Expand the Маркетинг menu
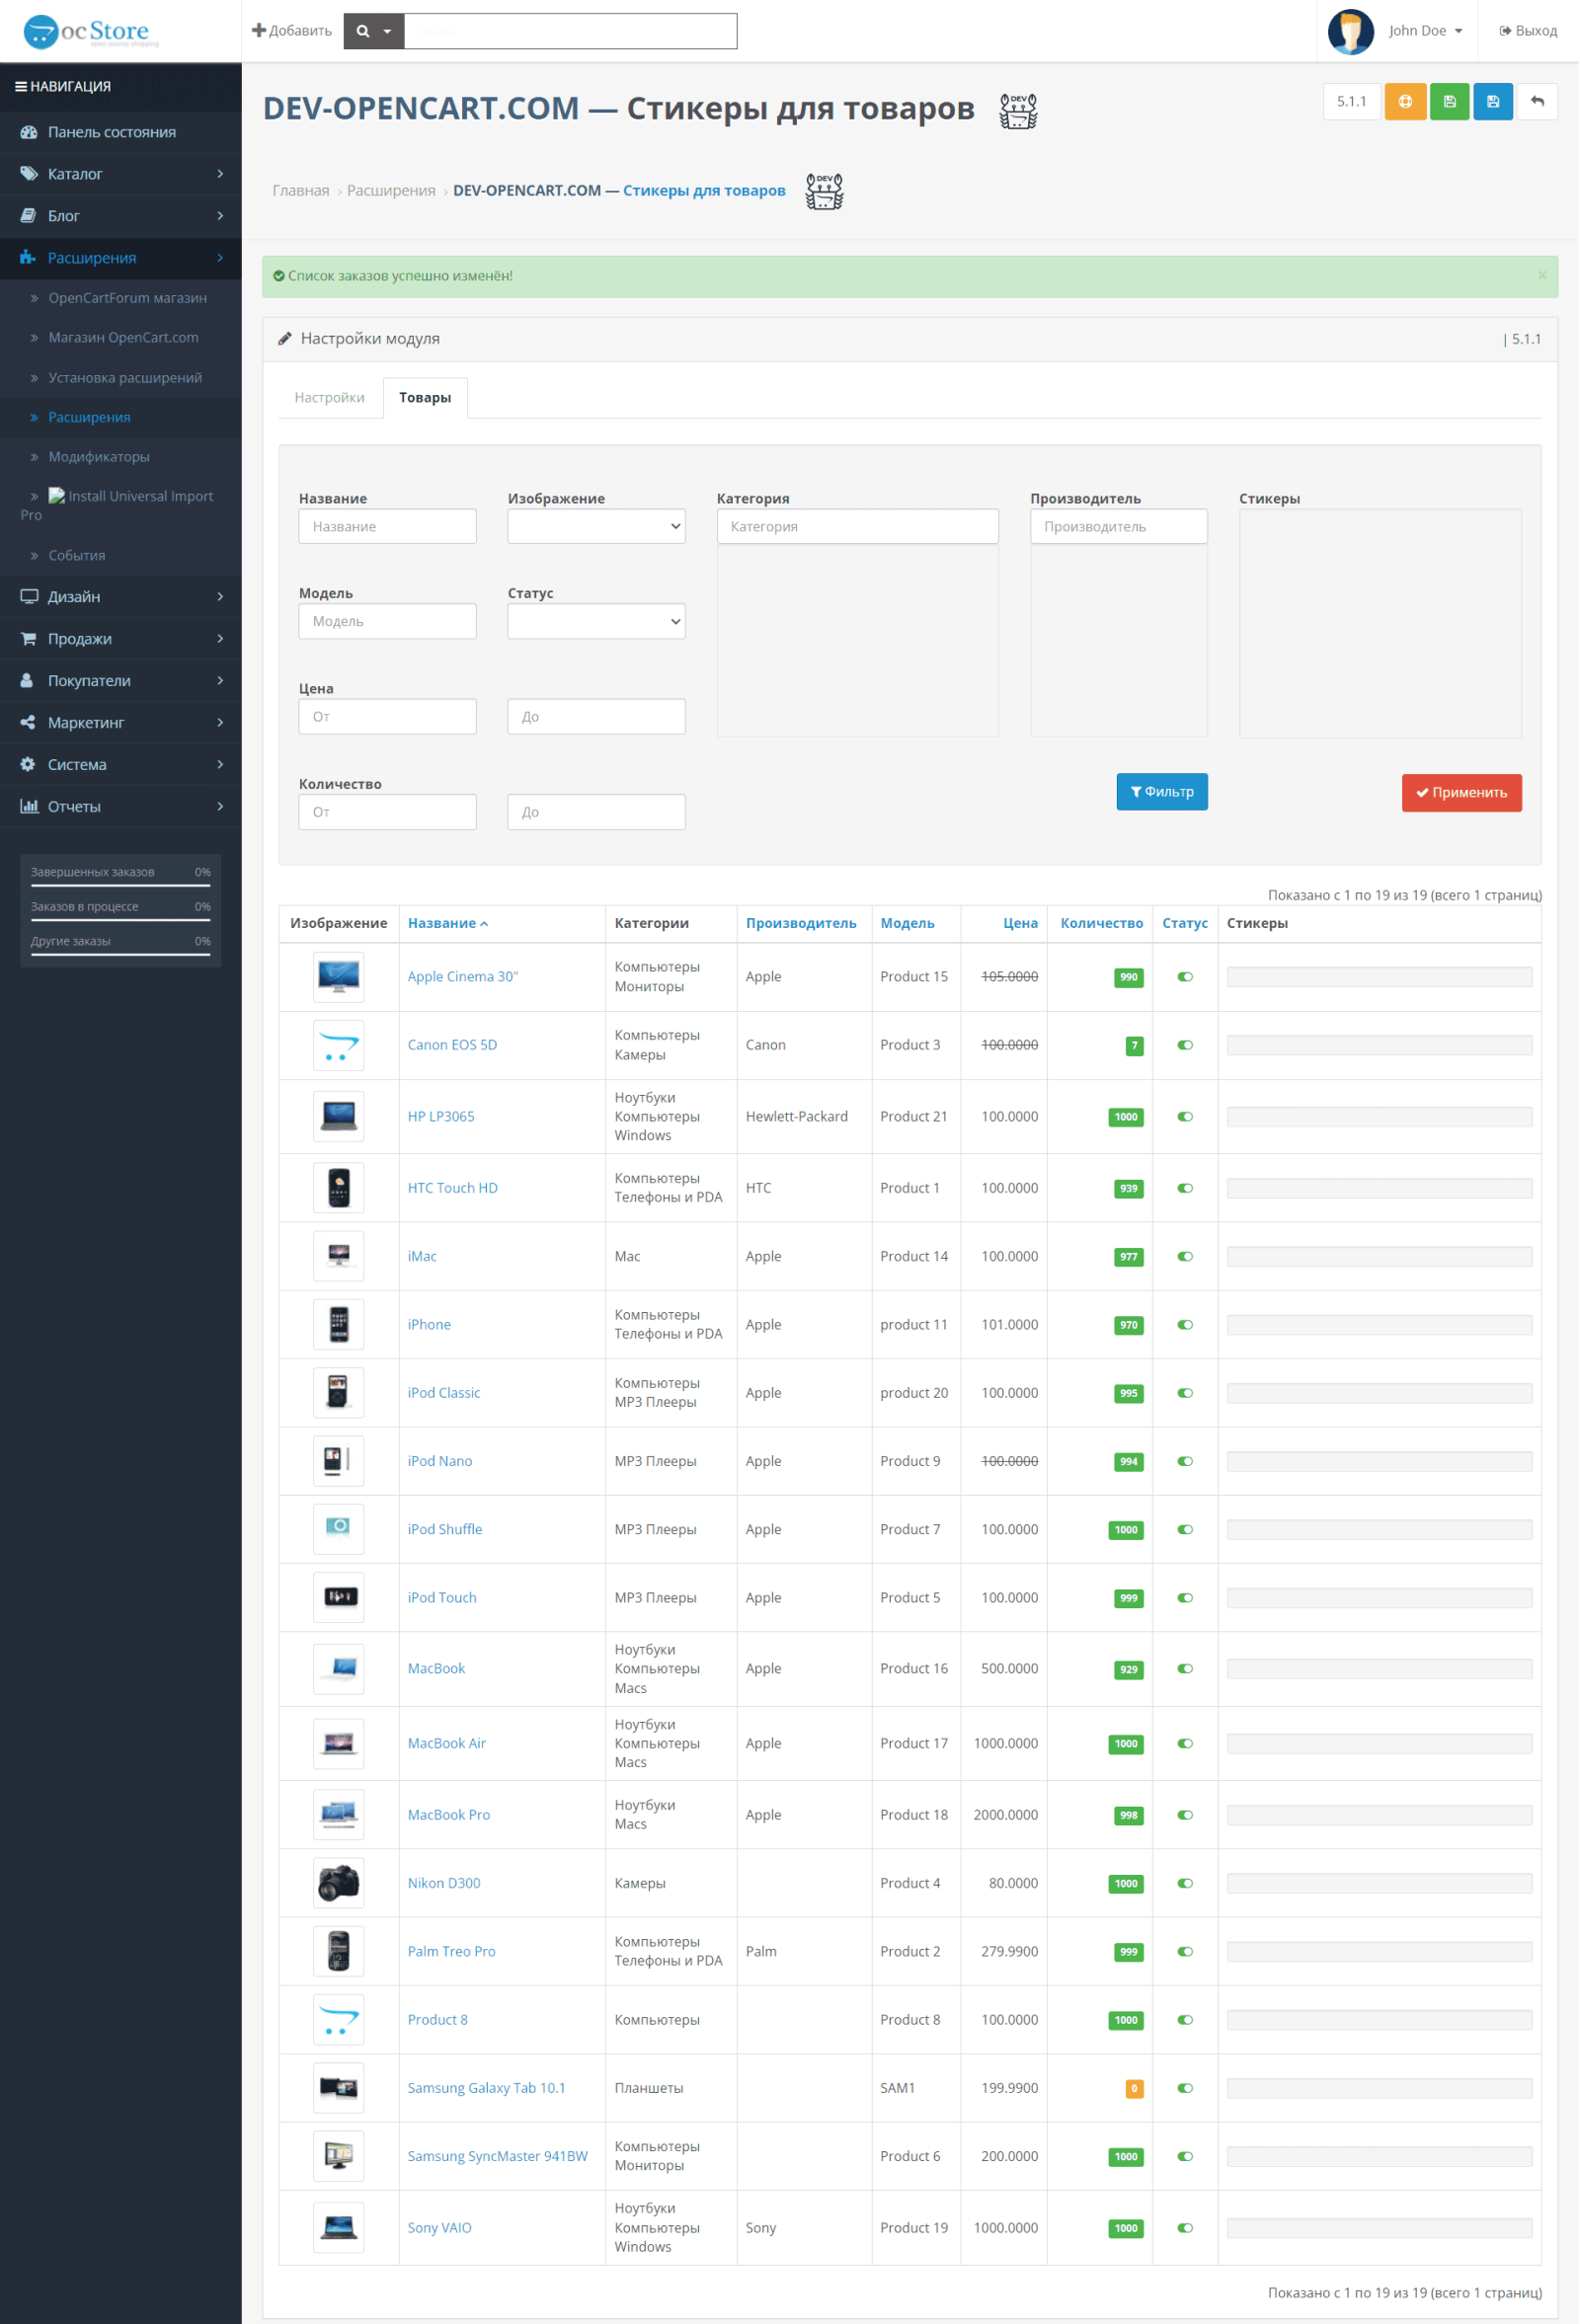The height and width of the screenshot is (2324, 1580). (121, 723)
